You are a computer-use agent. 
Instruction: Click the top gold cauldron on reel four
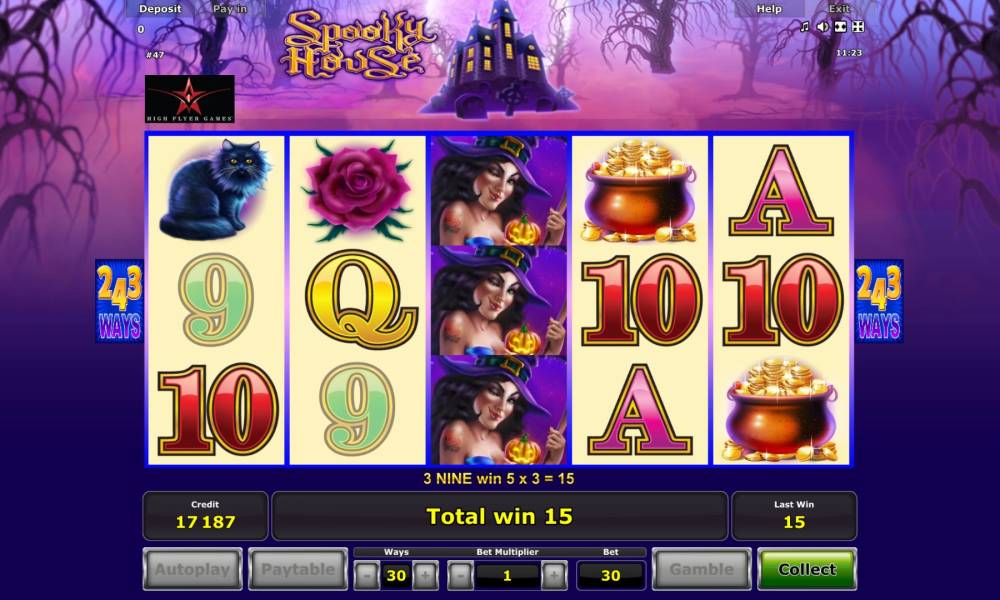(640, 190)
